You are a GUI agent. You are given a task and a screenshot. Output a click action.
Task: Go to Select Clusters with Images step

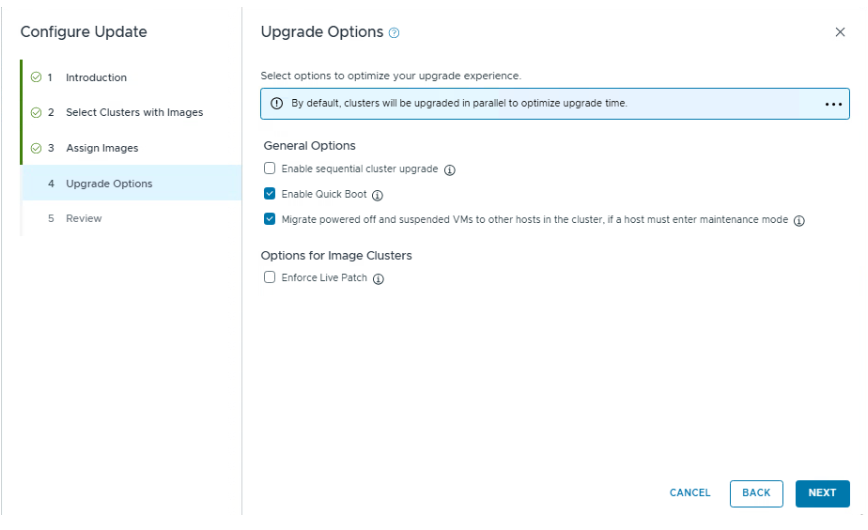point(134,112)
